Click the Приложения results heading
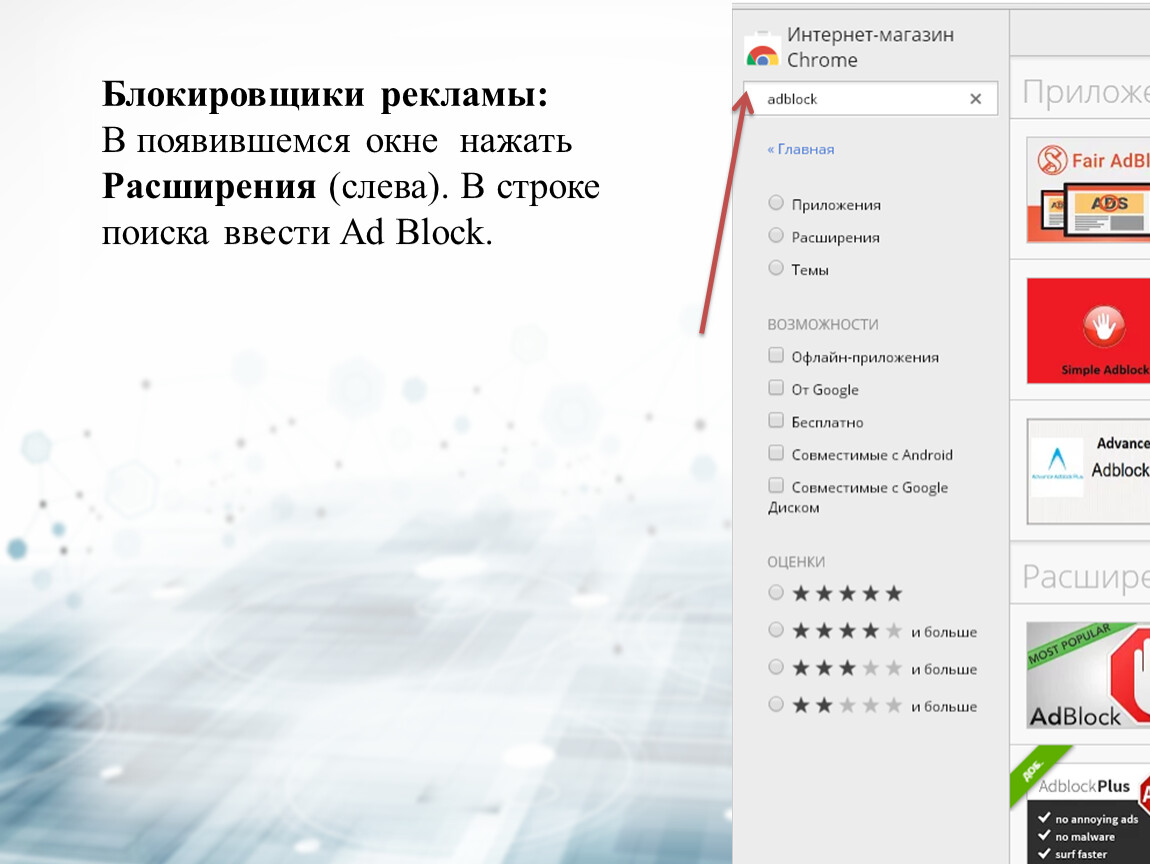1150x864 pixels. point(1086,93)
